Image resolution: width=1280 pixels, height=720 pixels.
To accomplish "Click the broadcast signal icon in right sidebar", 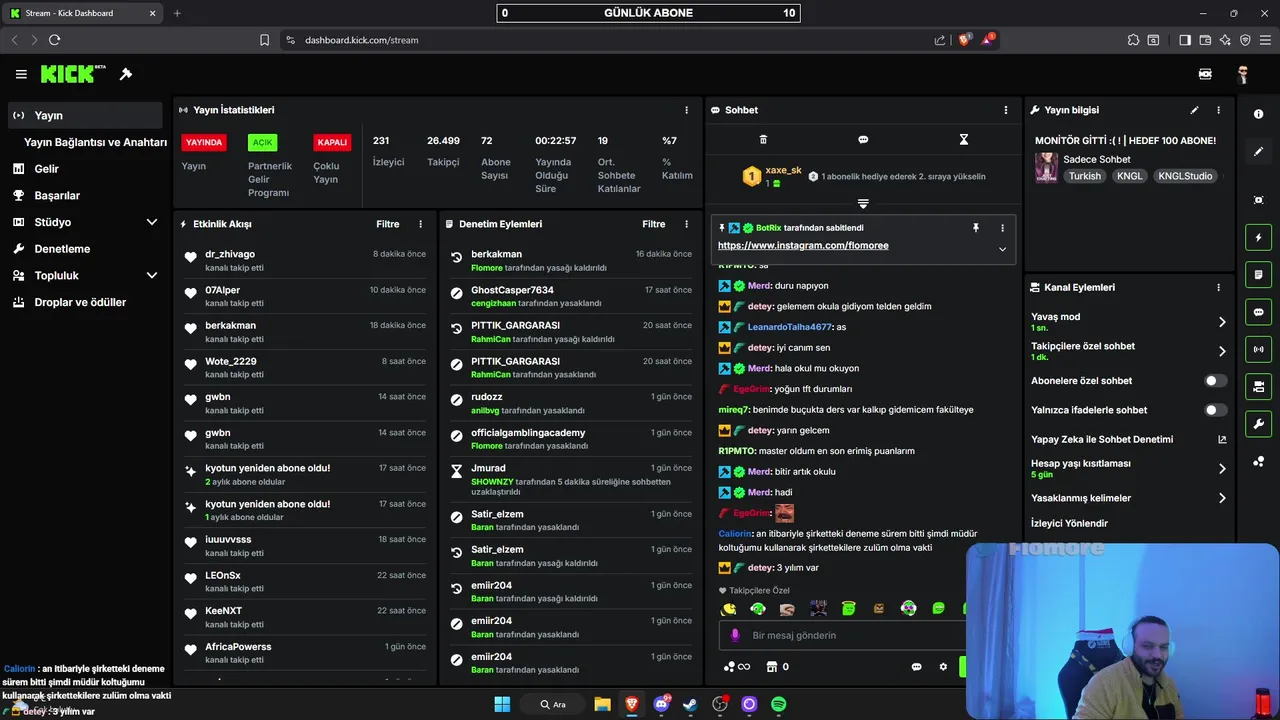I will [x=1258, y=349].
